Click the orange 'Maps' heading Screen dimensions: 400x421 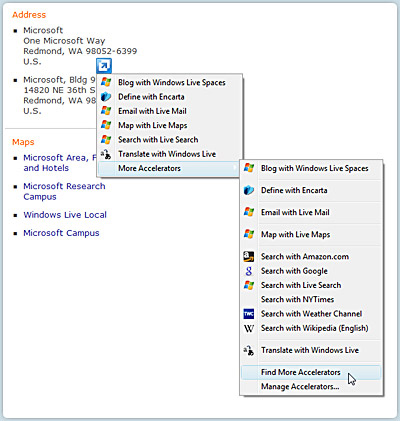click(x=23, y=142)
